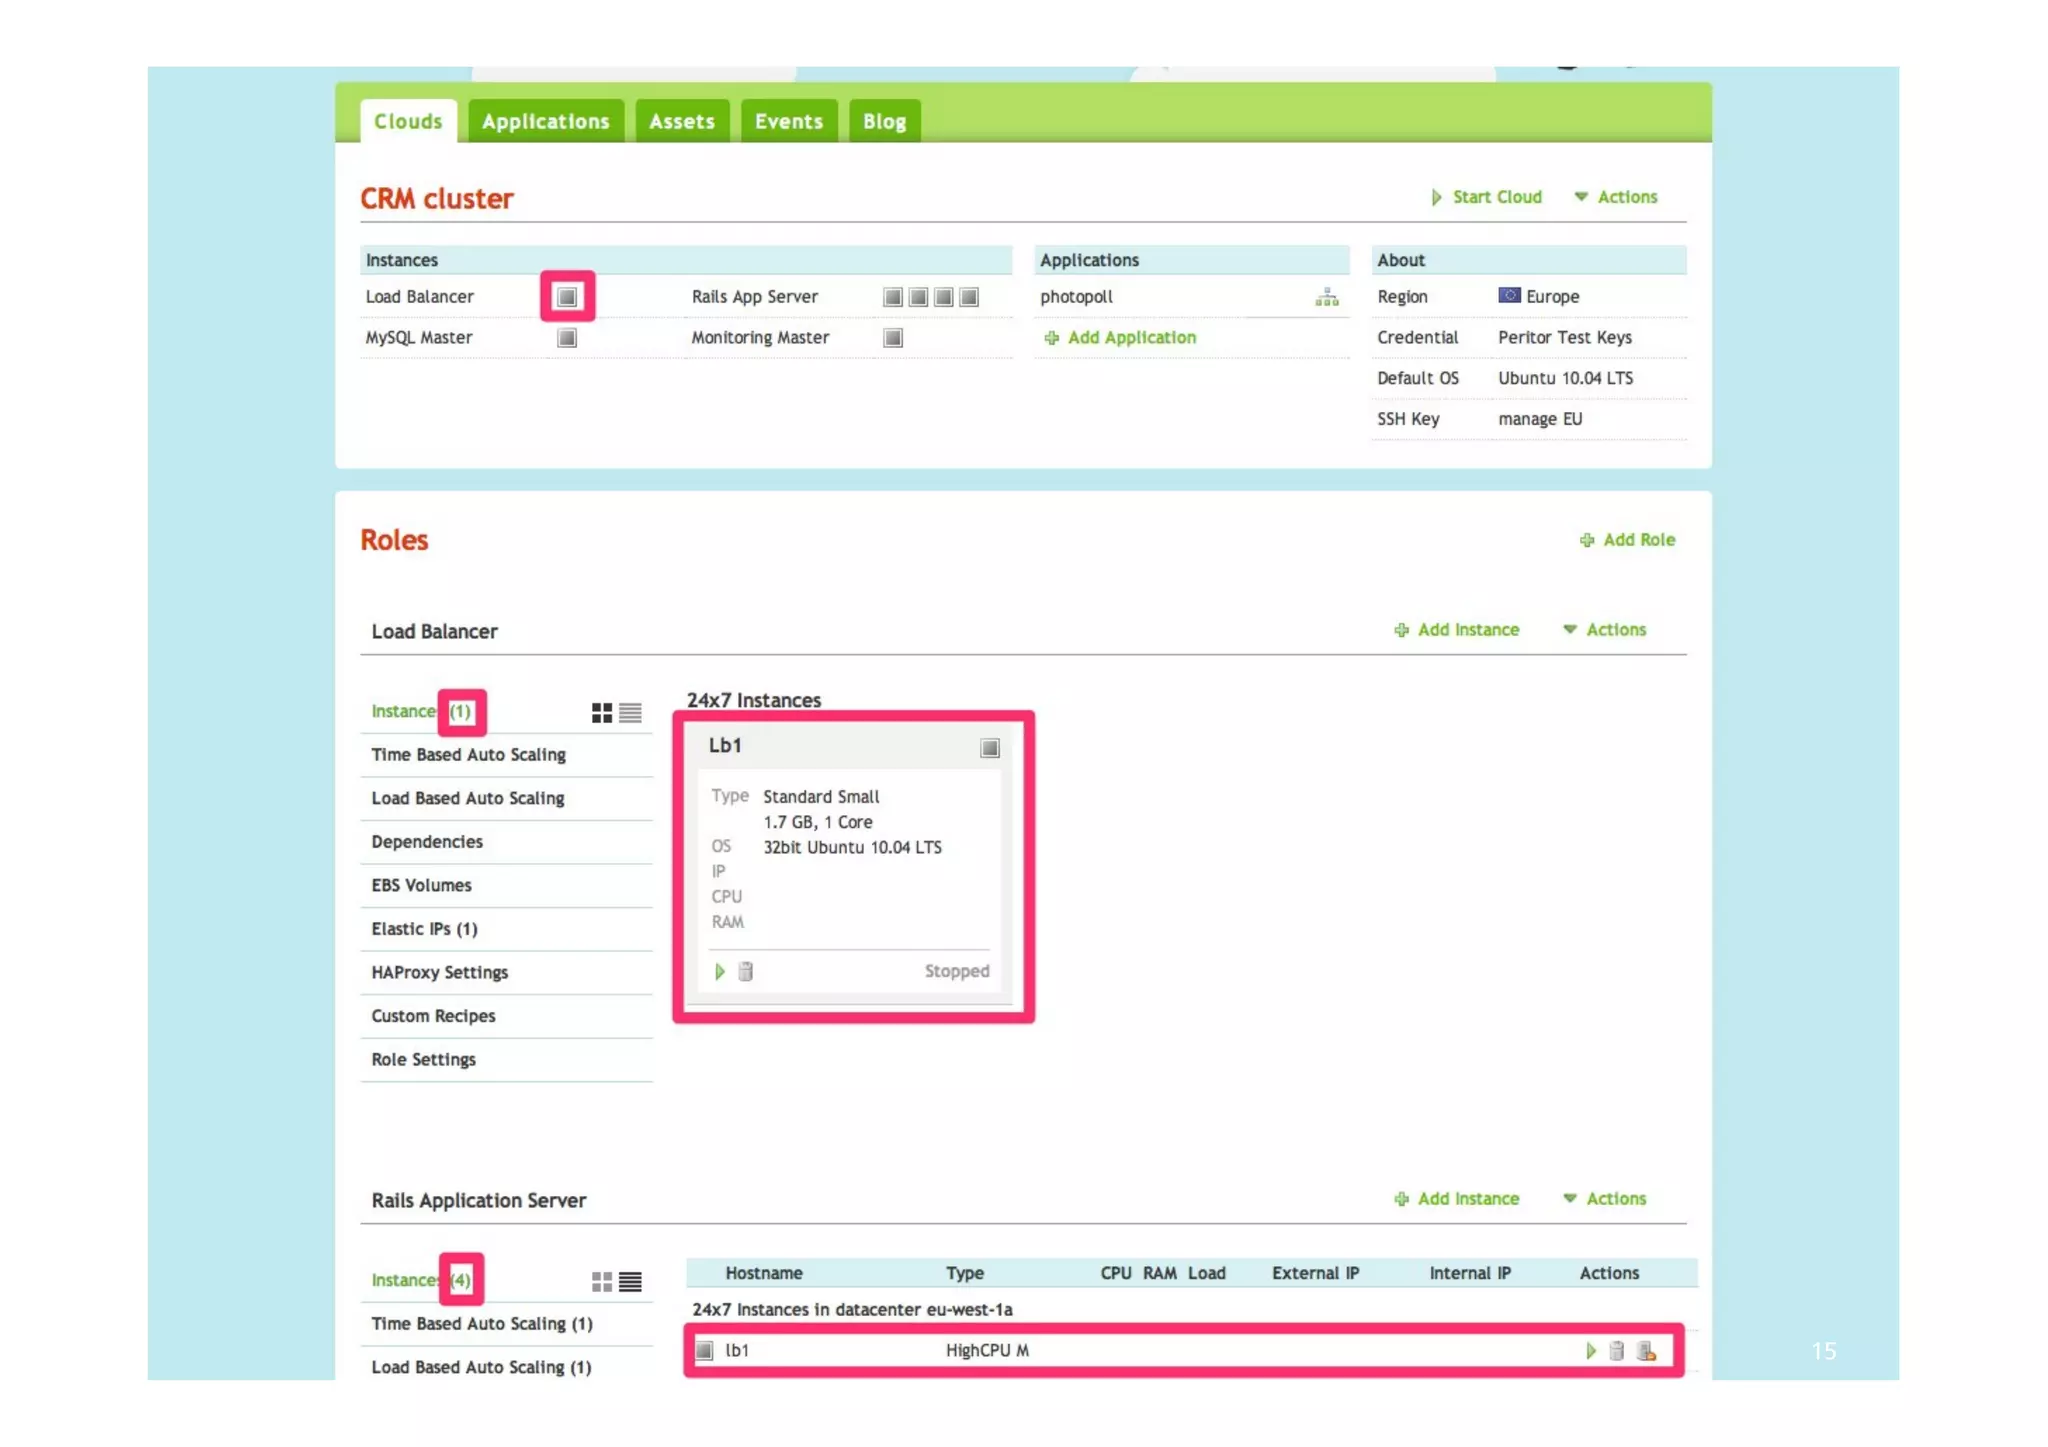Open the photopoll application sitemap icon
2048x1447 pixels.
pyautogui.click(x=1326, y=297)
